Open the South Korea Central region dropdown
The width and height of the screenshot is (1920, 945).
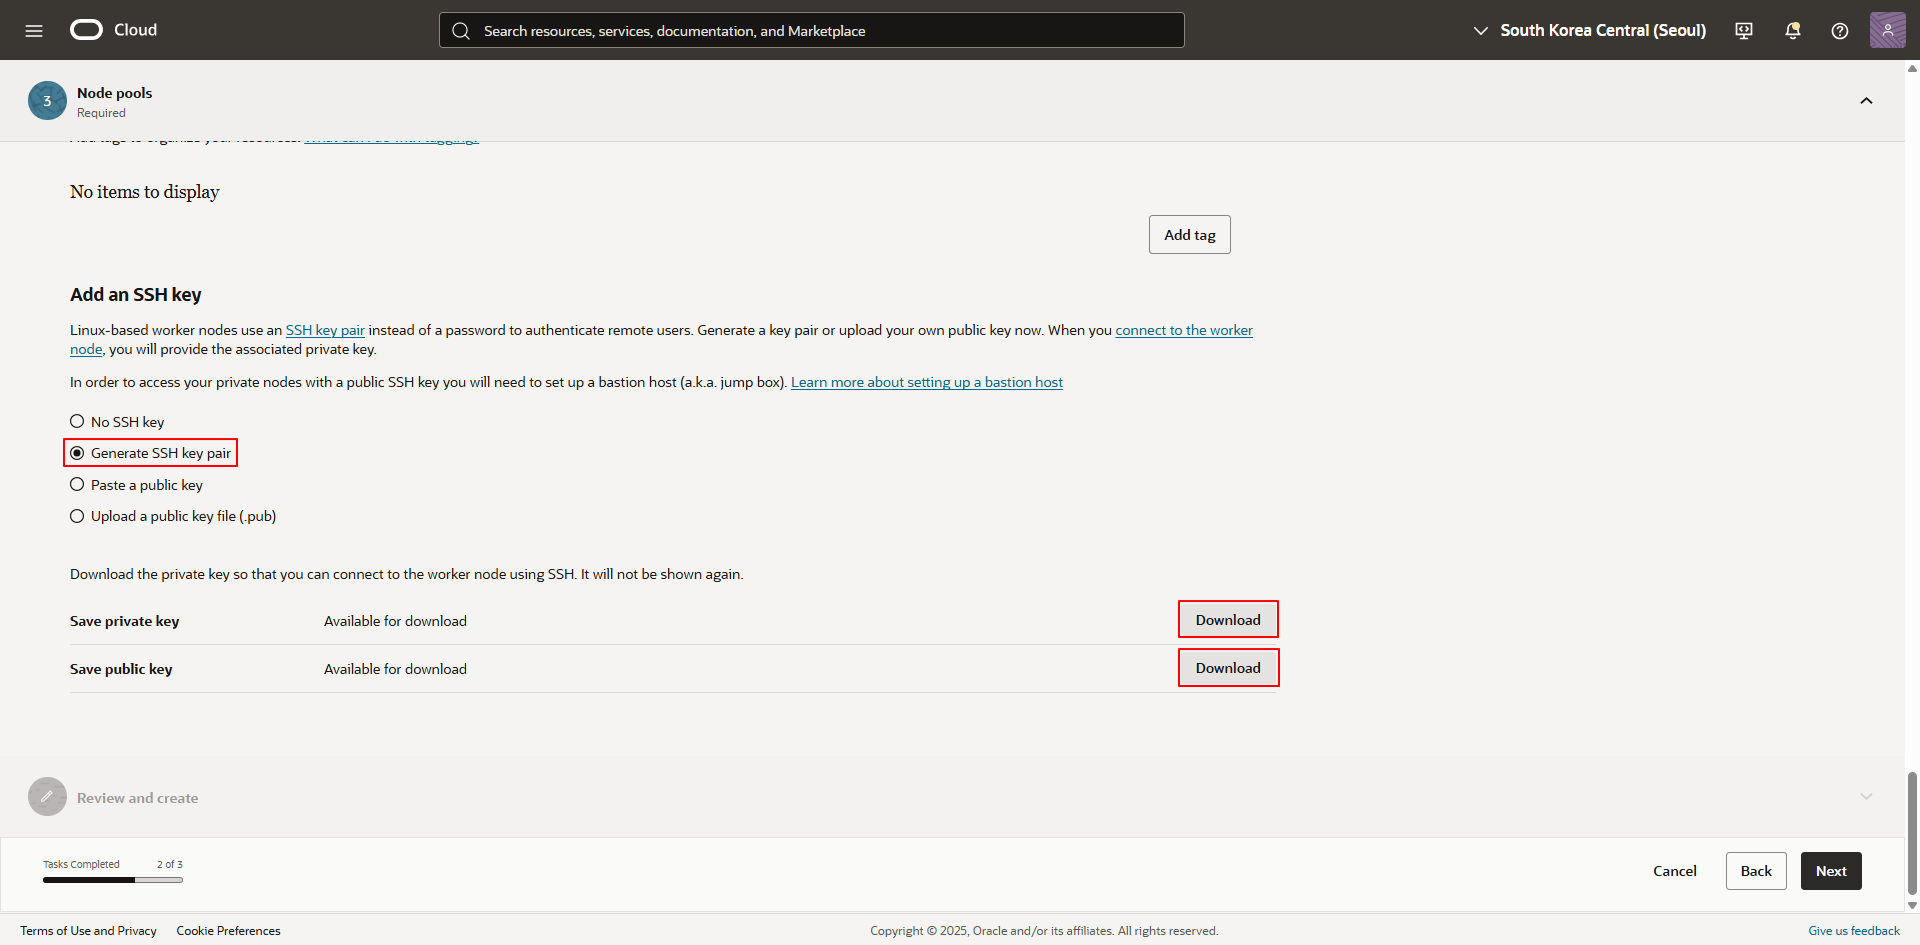[x=1590, y=31]
